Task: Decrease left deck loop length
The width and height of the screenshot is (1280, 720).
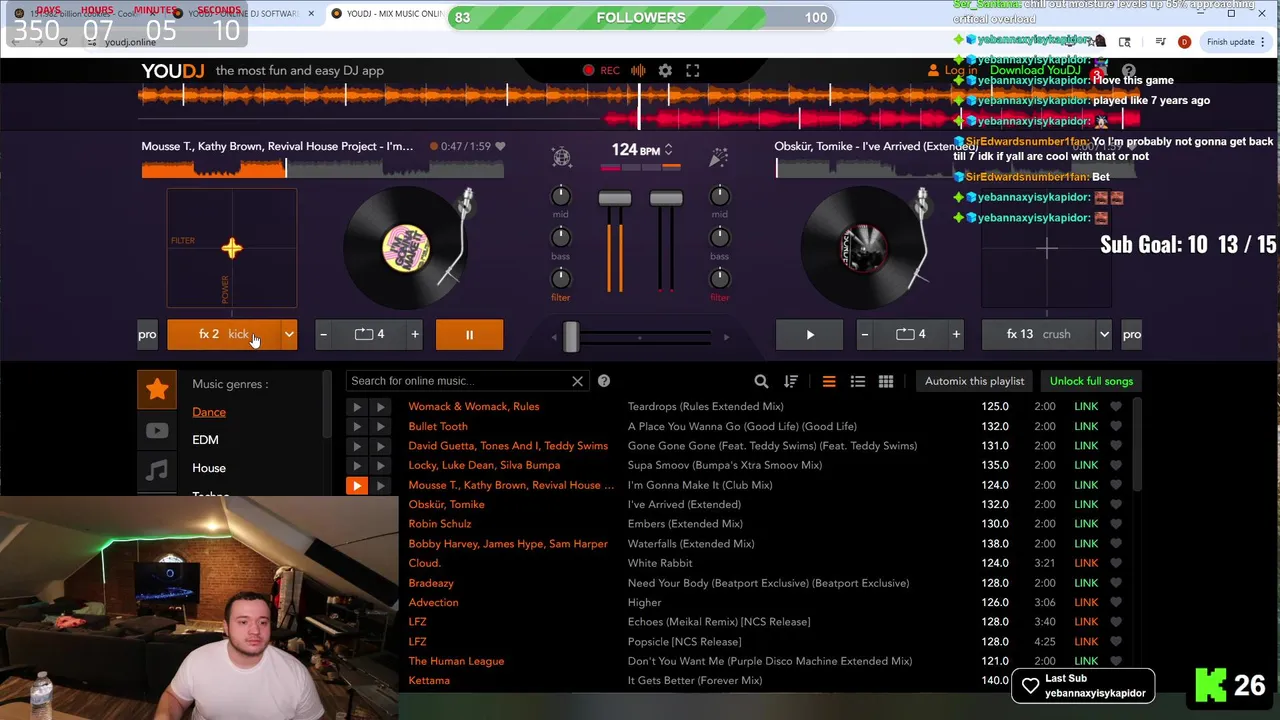Action: coord(323,335)
